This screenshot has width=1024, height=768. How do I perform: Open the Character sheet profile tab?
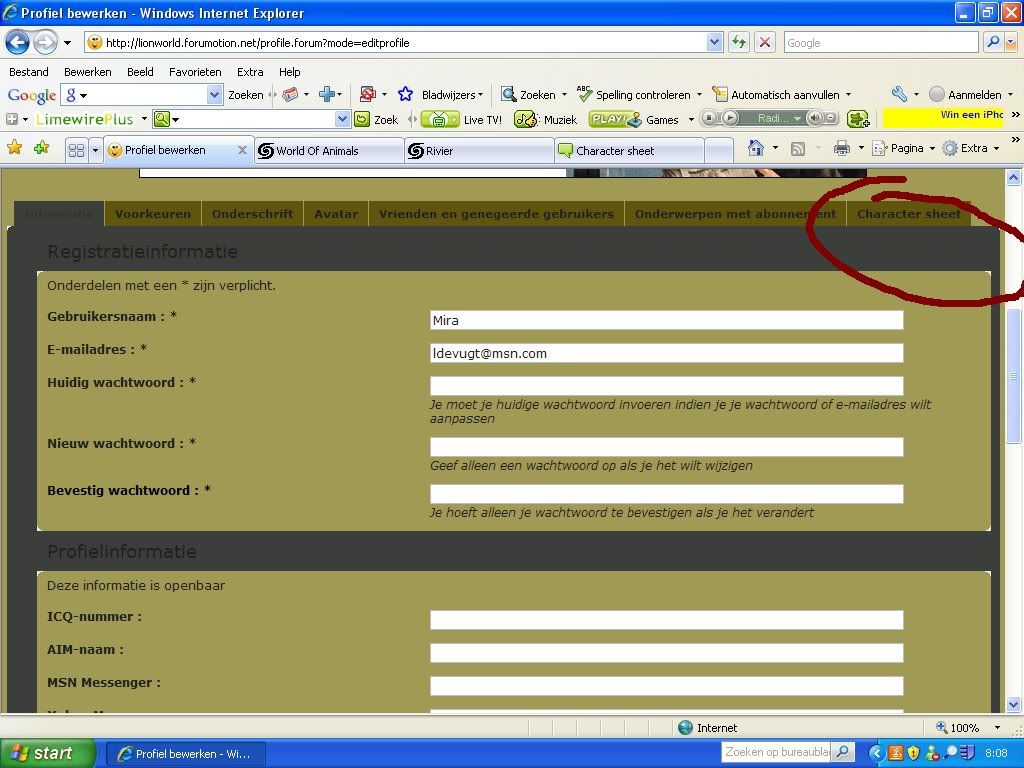[x=908, y=214]
